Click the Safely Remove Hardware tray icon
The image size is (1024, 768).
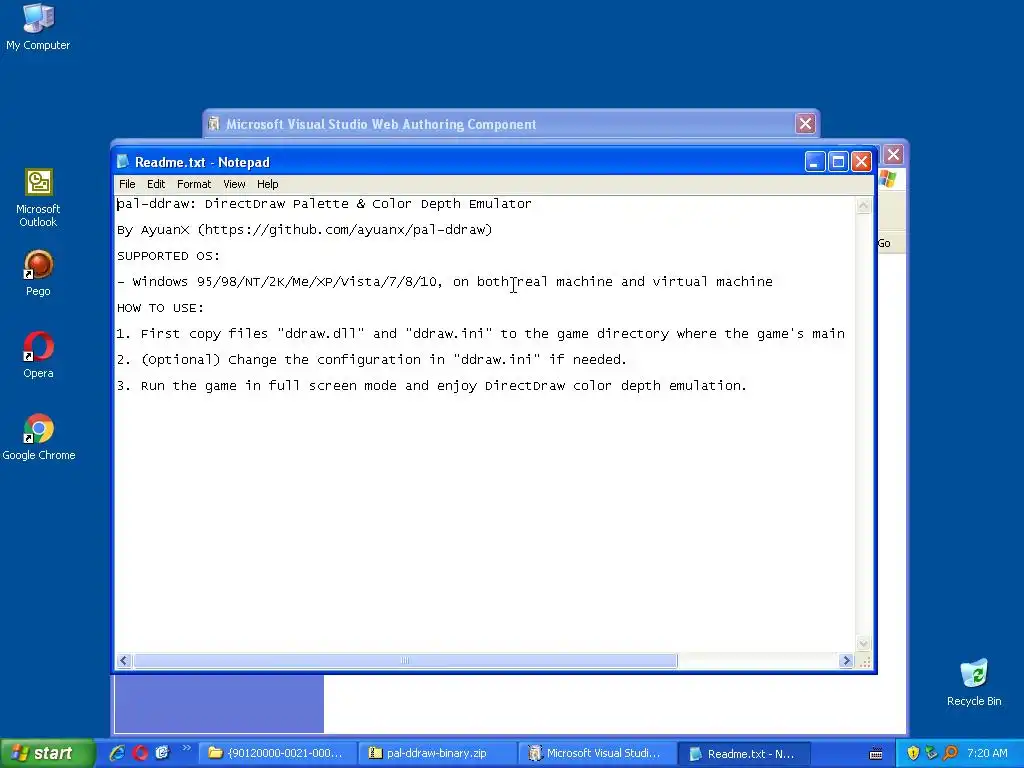click(x=931, y=753)
